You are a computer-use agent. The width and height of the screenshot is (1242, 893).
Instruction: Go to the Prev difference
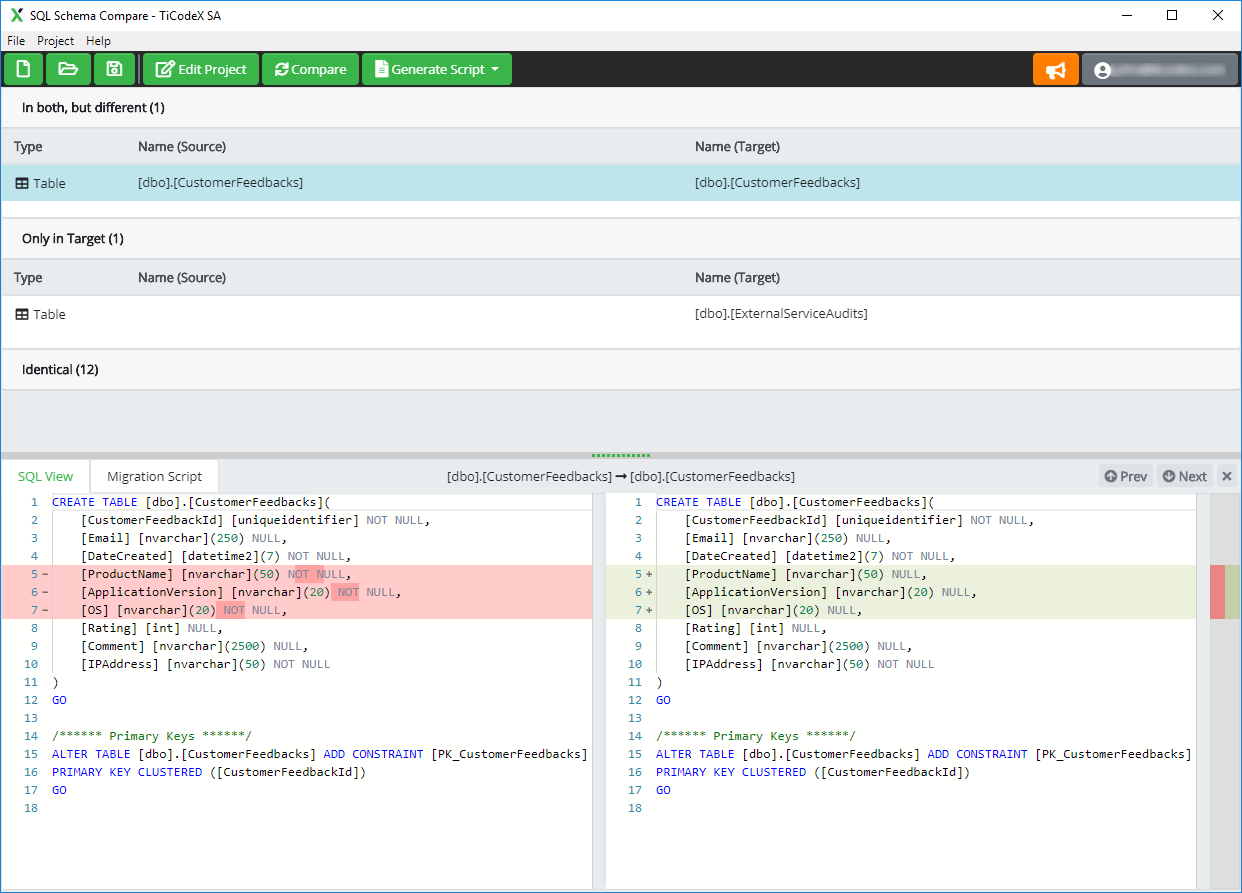[1126, 476]
